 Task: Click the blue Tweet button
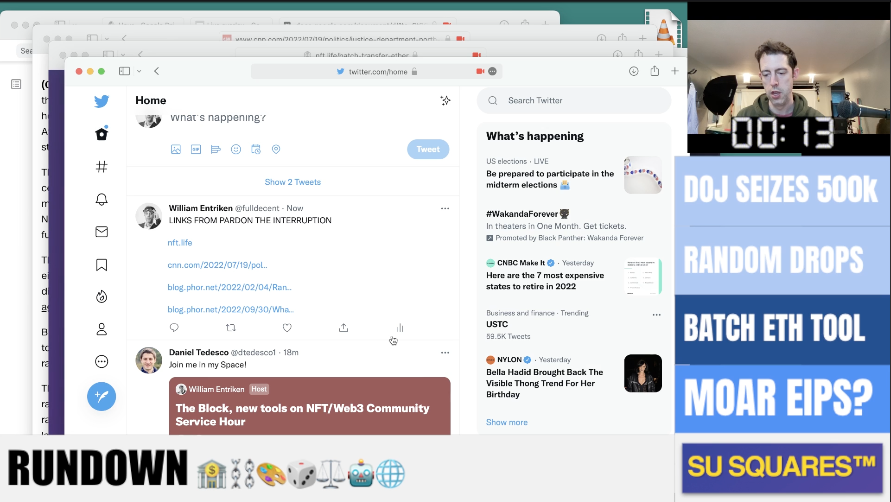(428, 149)
